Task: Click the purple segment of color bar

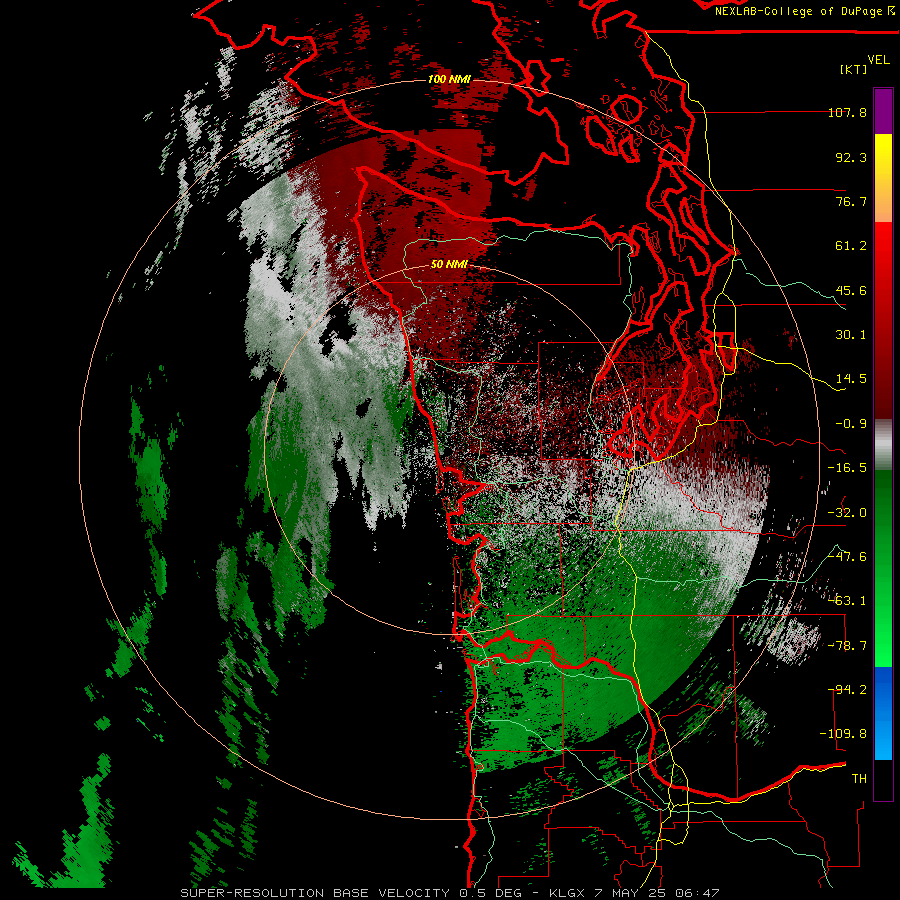Action: (883, 111)
